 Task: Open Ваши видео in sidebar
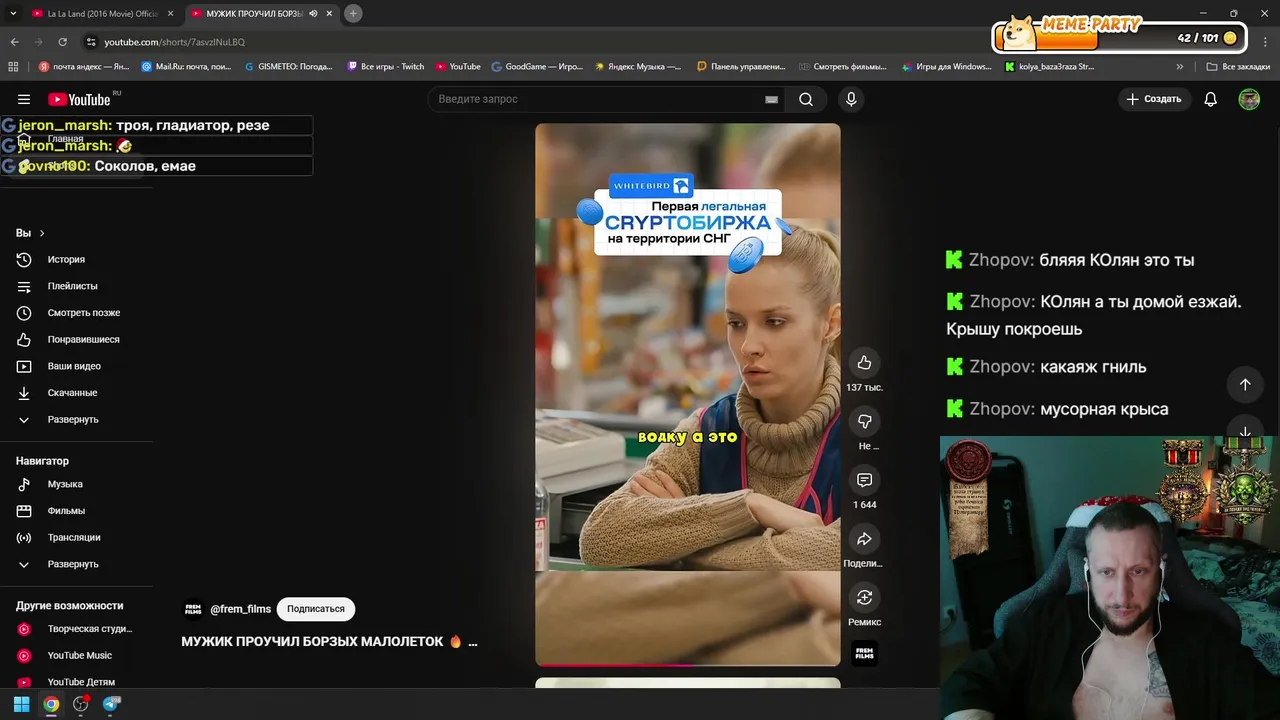pos(76,366)
